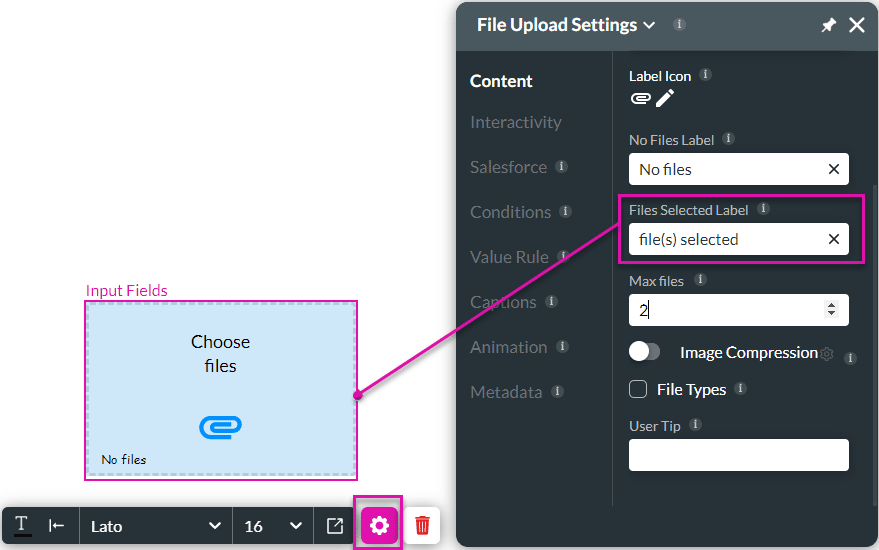Clear the No Files Label field
Screen dimensions: 879x550
pyautogui.click(x=834, y=169)
